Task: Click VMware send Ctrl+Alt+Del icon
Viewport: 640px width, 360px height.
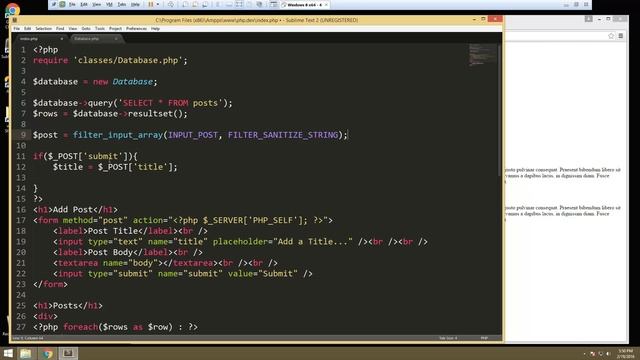Action: pyautogui.click(x=171, y=4)
